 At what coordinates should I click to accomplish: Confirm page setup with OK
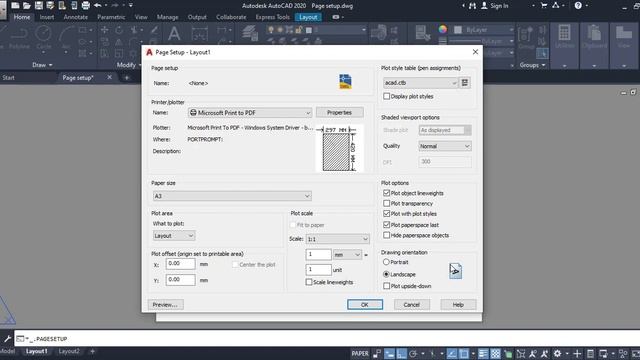click(x=365, y=304)
